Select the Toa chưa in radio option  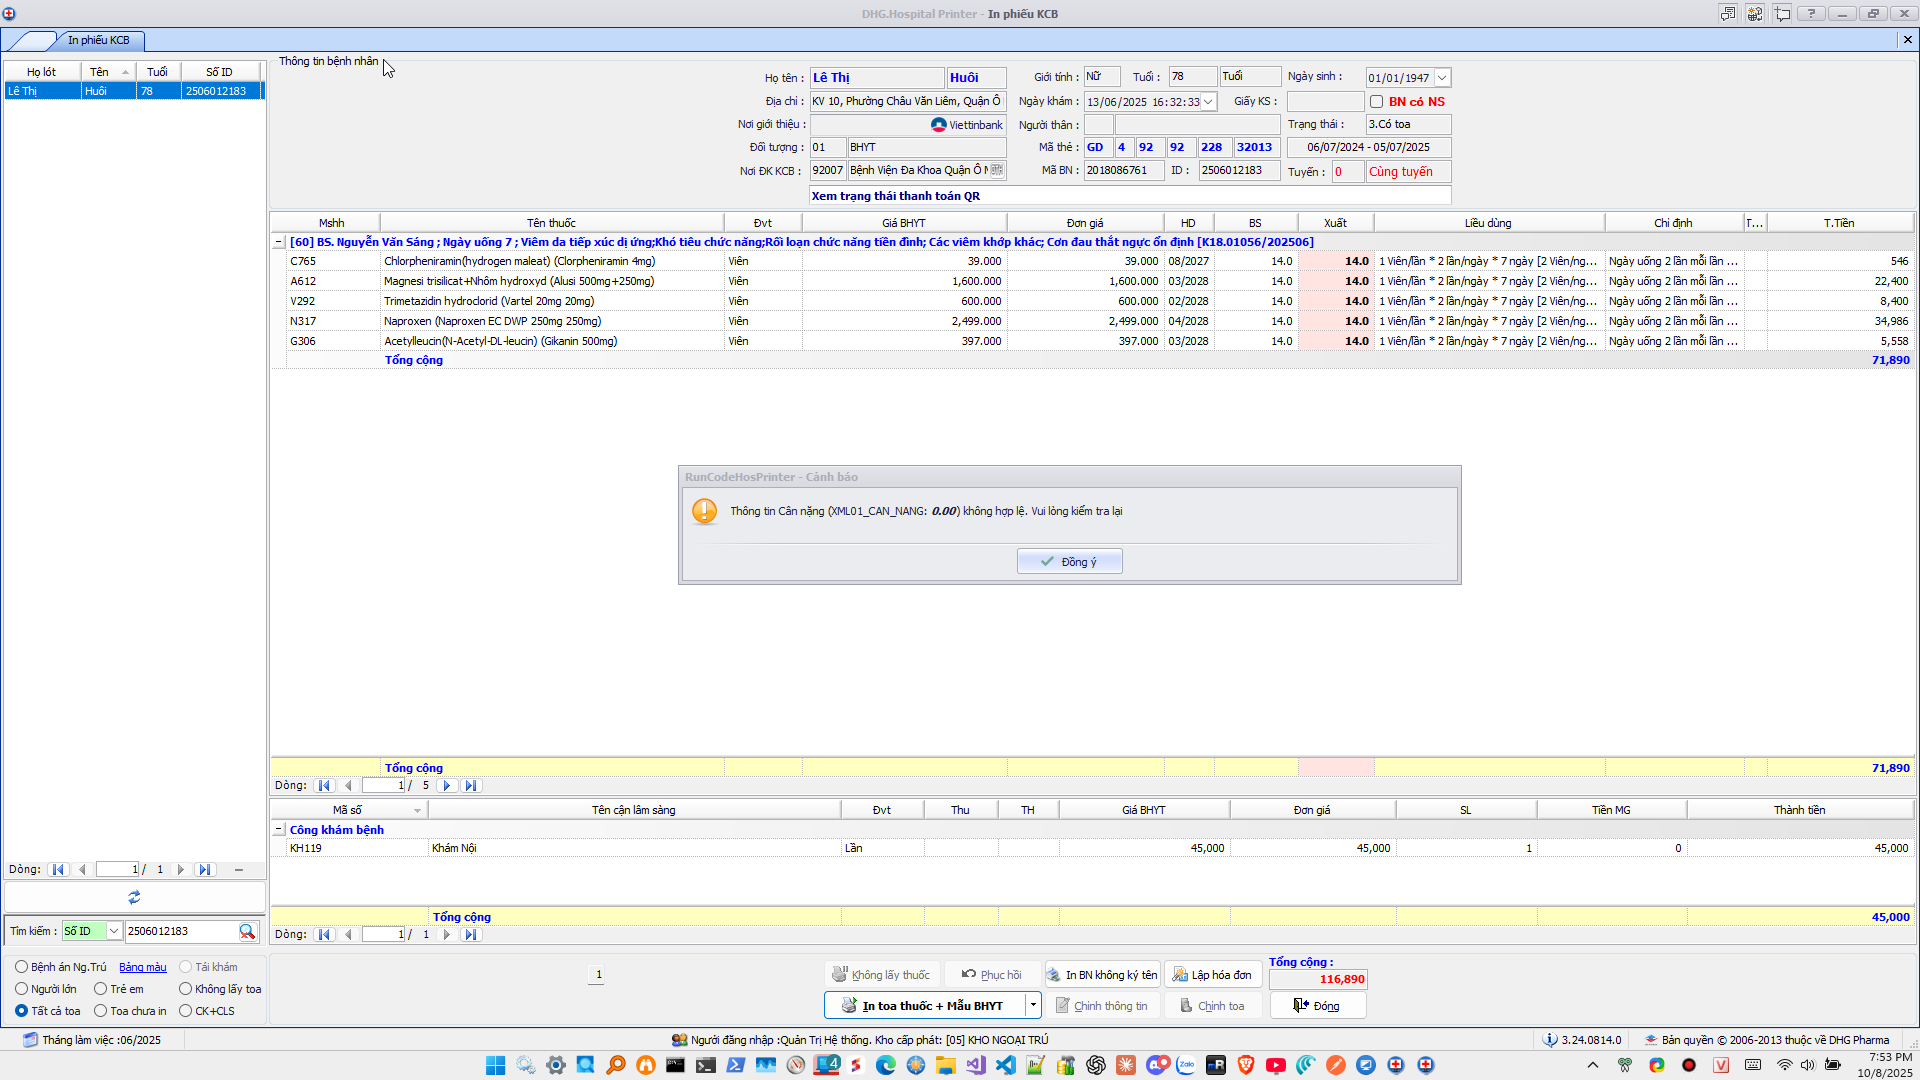tap(101, 1011)
